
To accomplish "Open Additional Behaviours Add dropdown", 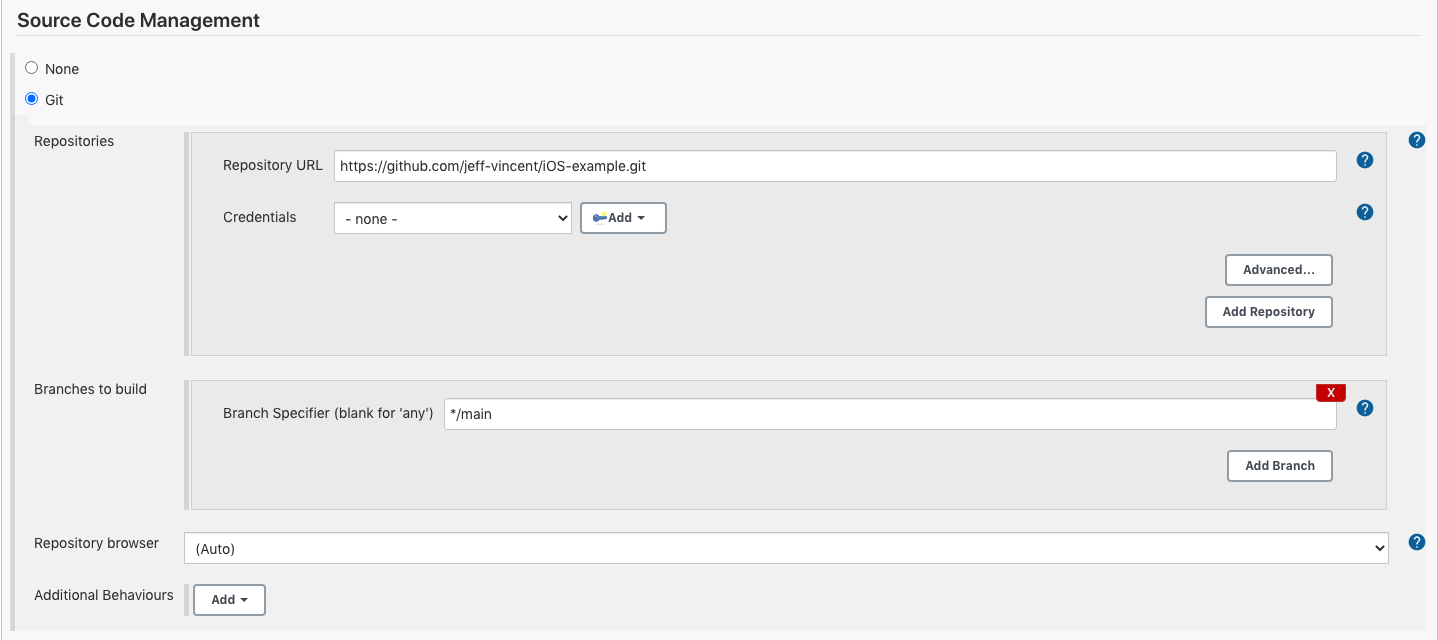I will (229, 600).
